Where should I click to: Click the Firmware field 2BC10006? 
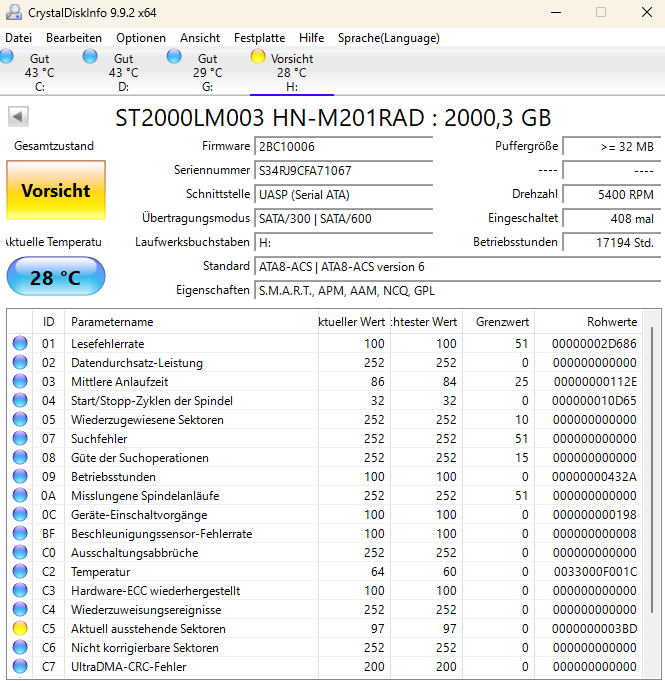pyautogui.click(x=344, y=146)
